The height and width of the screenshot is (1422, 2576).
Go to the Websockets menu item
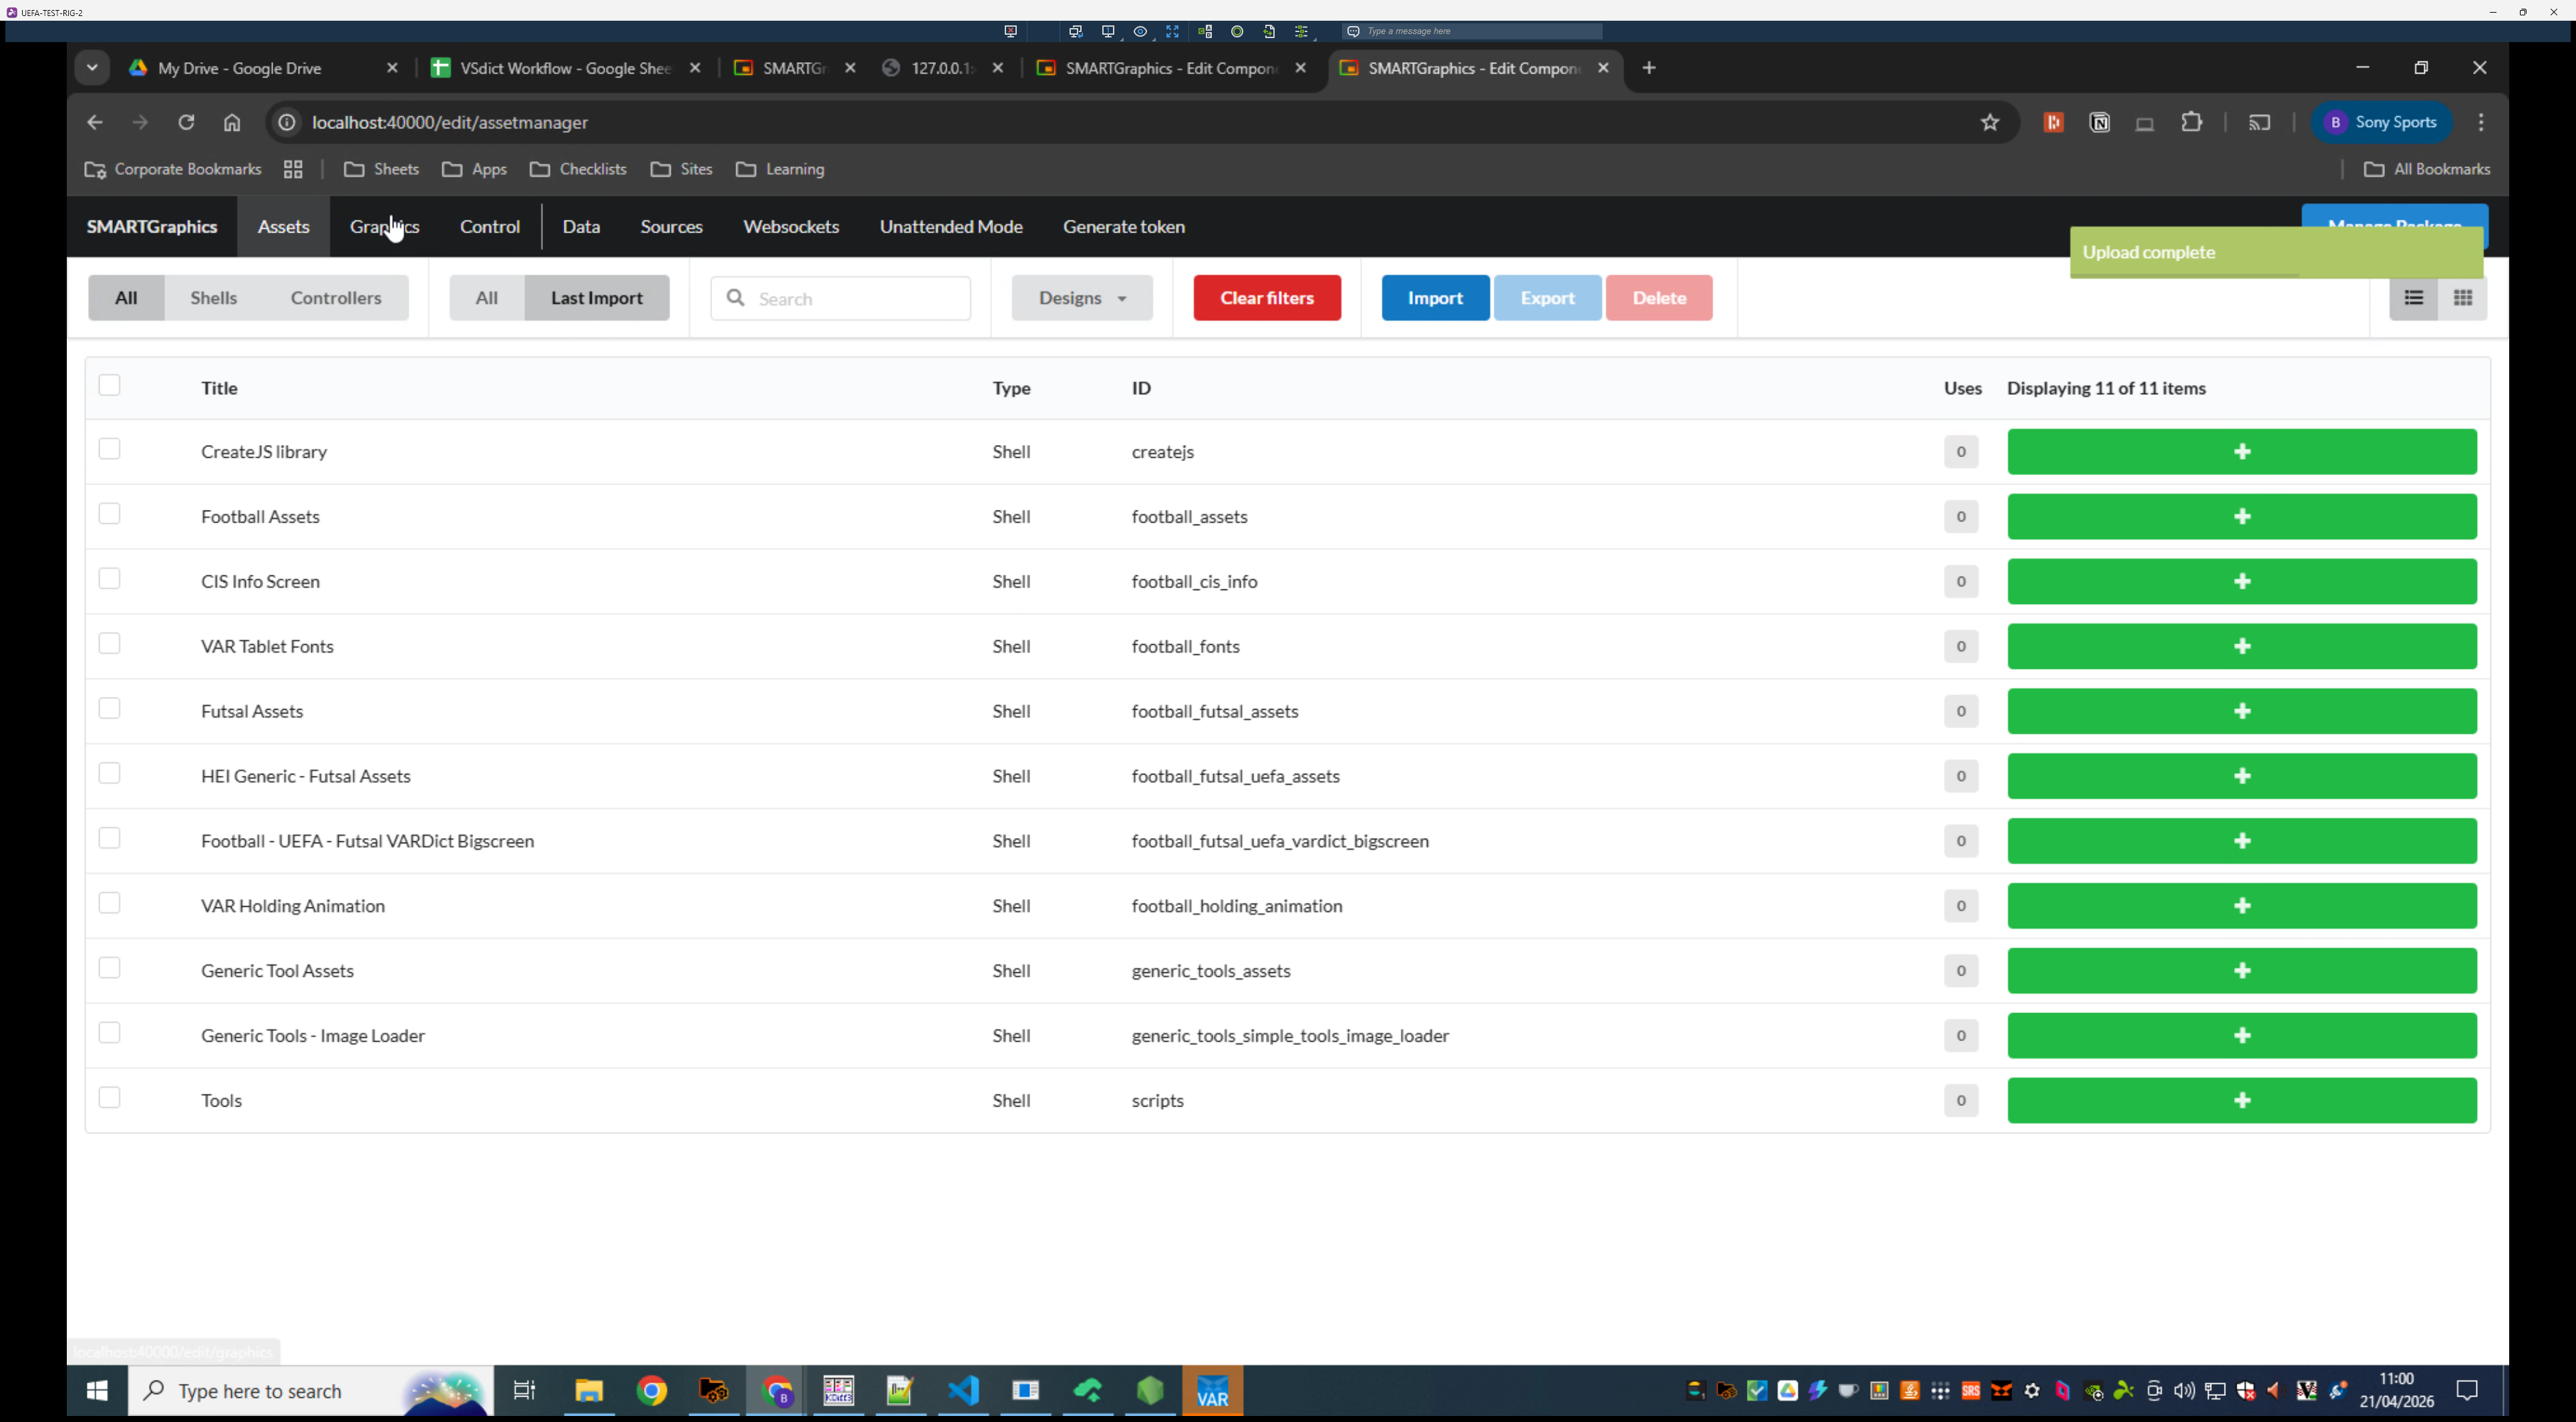click(790, 227)
